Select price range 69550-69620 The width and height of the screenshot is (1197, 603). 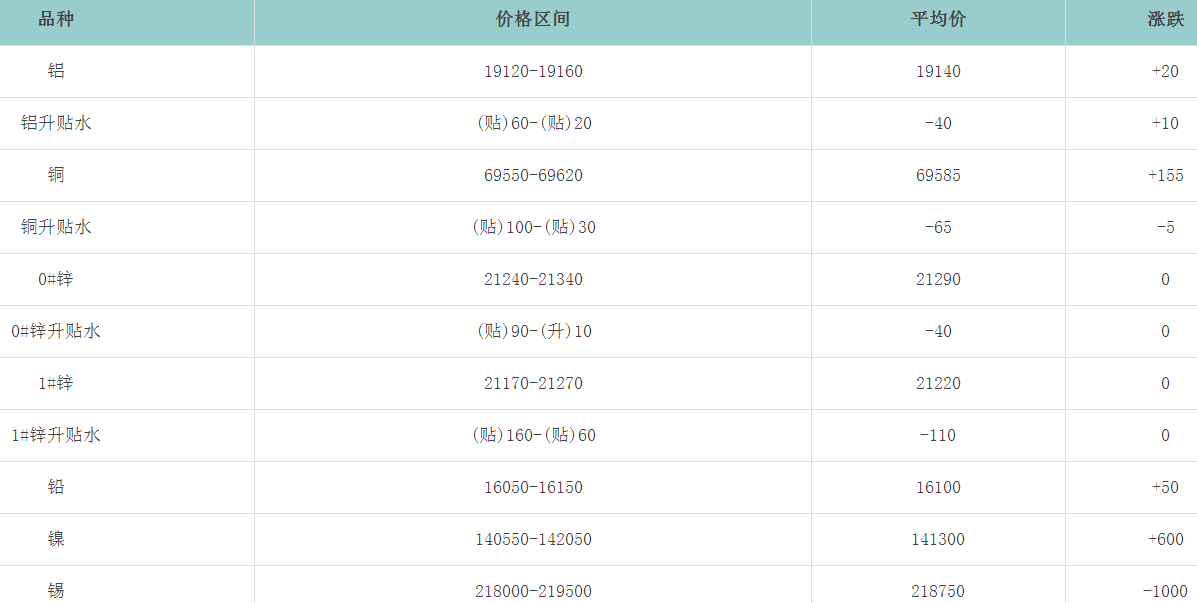click(533, 176)
